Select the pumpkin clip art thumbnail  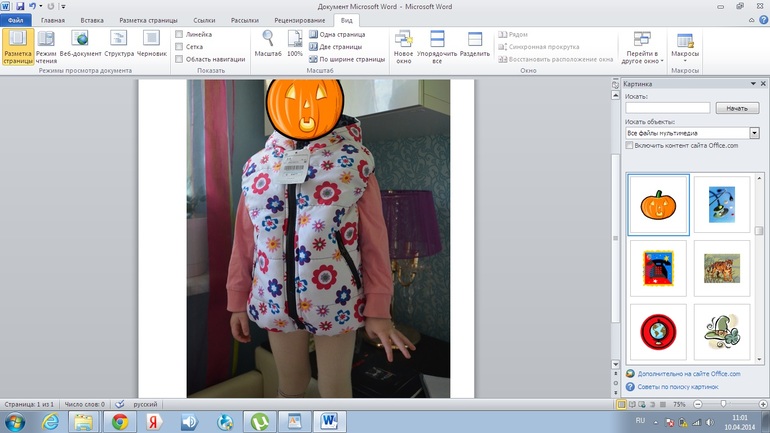658,205
